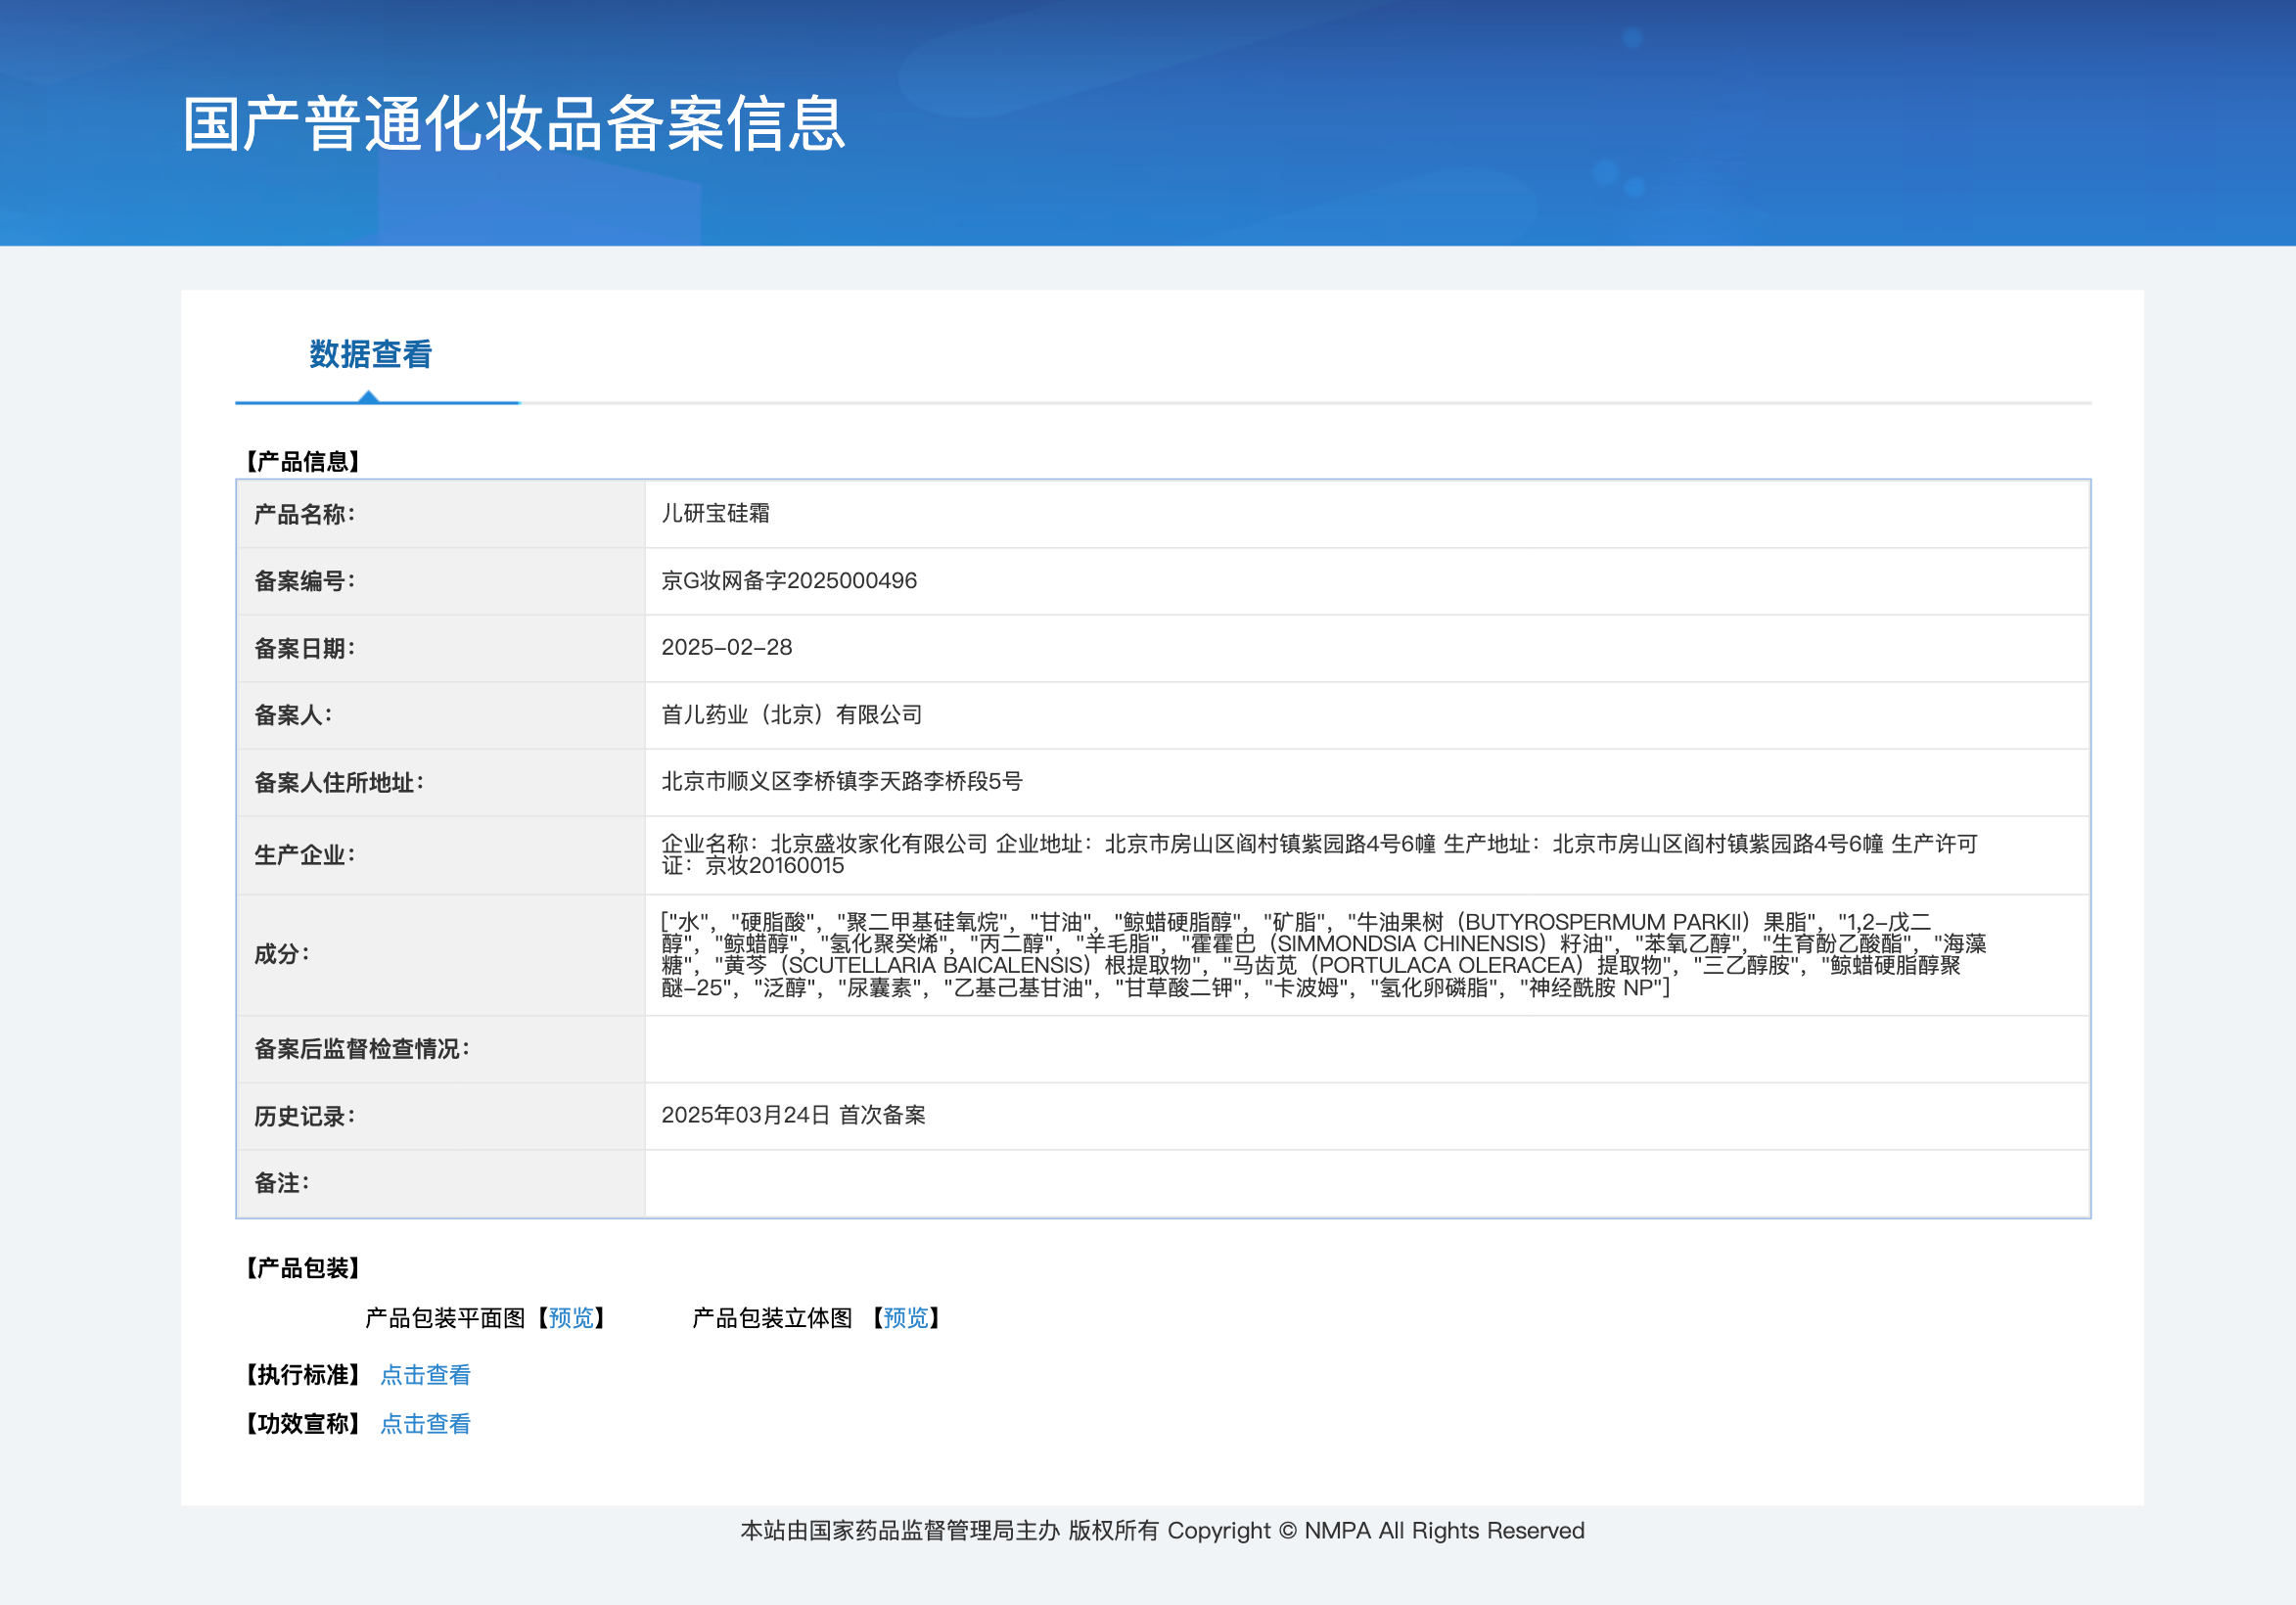Click the 生产企业 details text
The height and width of the screenshot is (1605, 2296).
tap(1318, 855)
